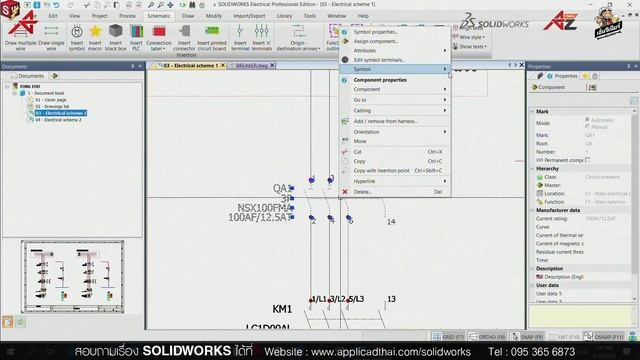Viewport: 640px width, 360px height.
Task: Toggle SNAP (F9) in status bar
Action: [x=527, y=337]
